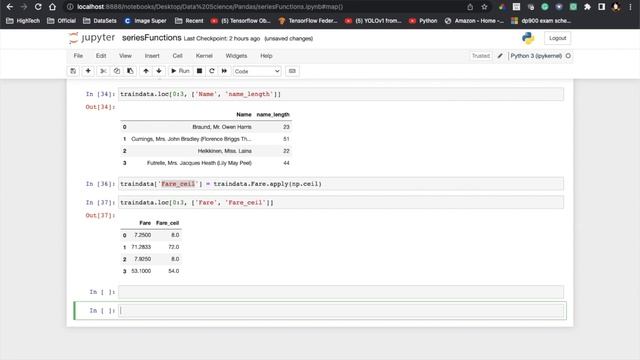Click the browser back arrow
This screenshot has width=640, height=360.
(9, 7)
